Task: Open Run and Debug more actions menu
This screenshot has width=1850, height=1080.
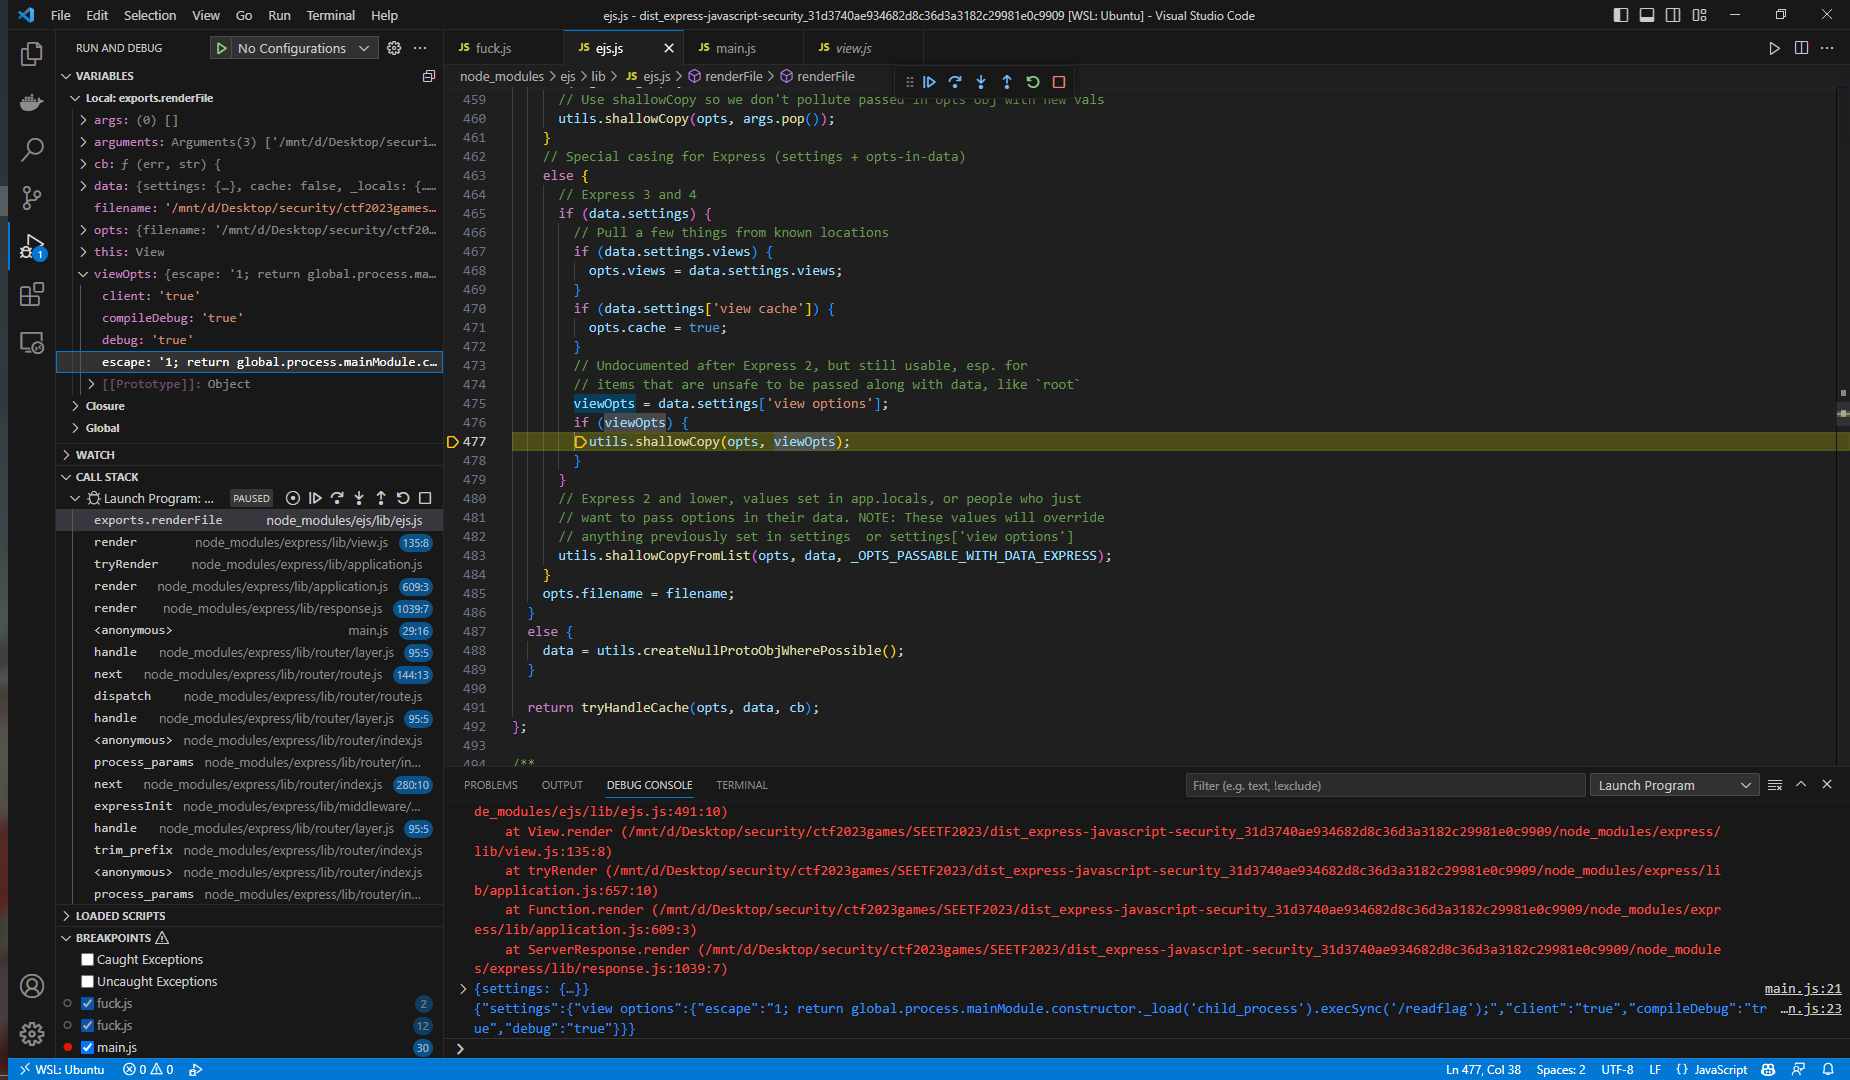Action: pos(420,48)
